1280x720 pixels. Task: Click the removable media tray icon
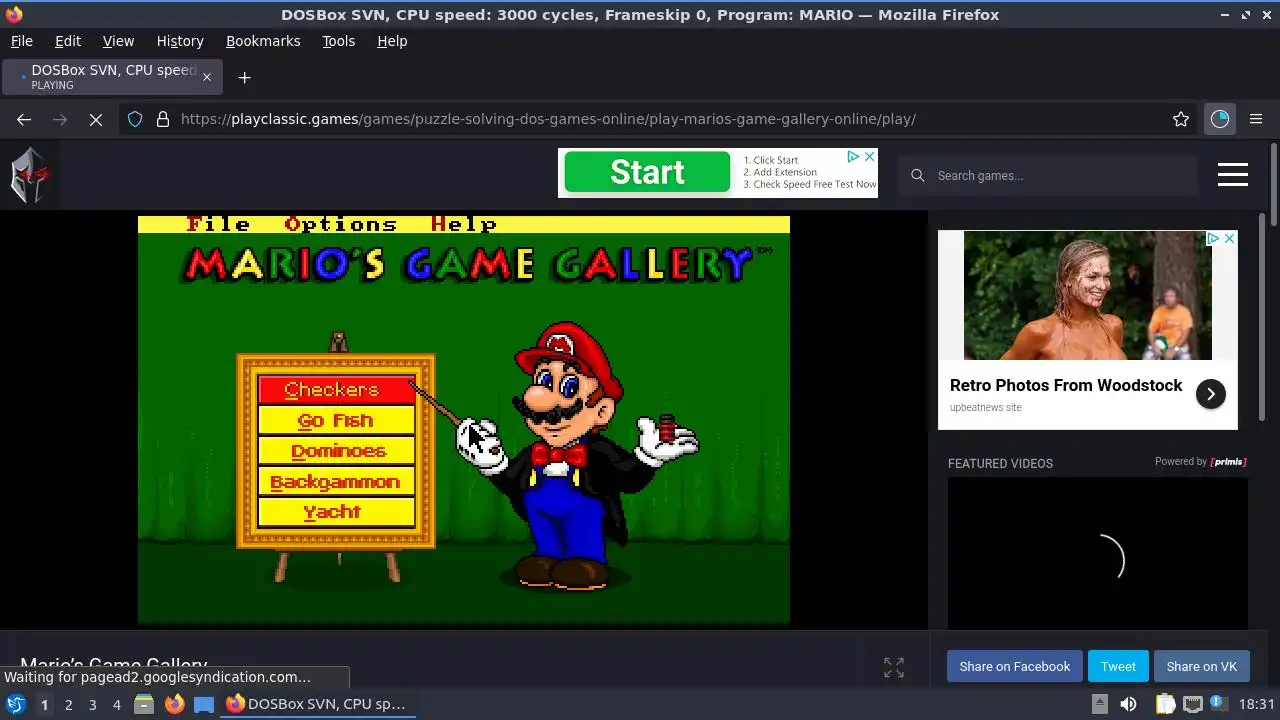click(x=1099, y=704)
